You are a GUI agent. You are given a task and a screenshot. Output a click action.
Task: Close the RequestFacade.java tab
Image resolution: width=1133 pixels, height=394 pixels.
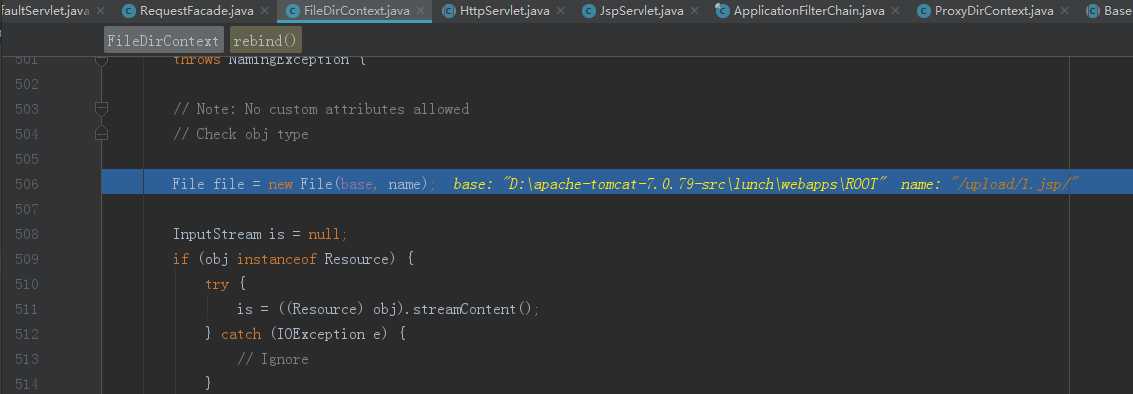(265, 12)
